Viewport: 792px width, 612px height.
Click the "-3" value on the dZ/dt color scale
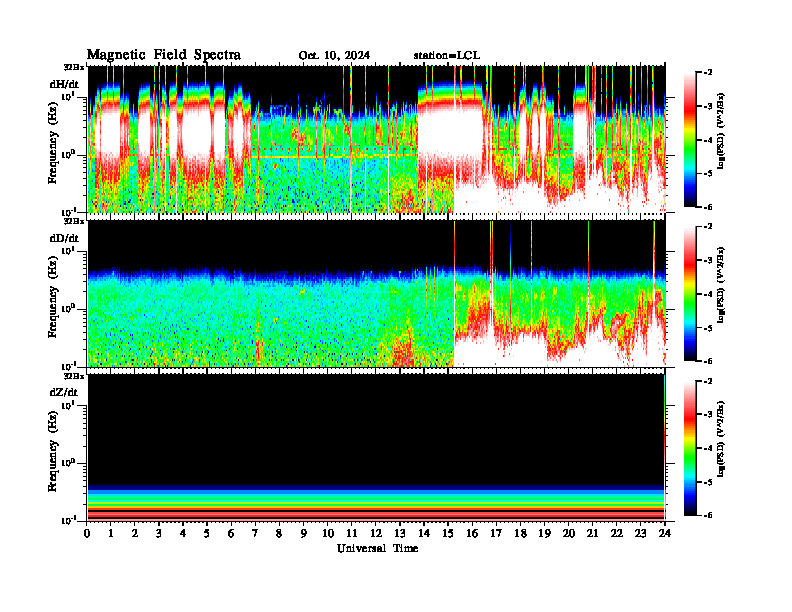click(x=708, y=415)
